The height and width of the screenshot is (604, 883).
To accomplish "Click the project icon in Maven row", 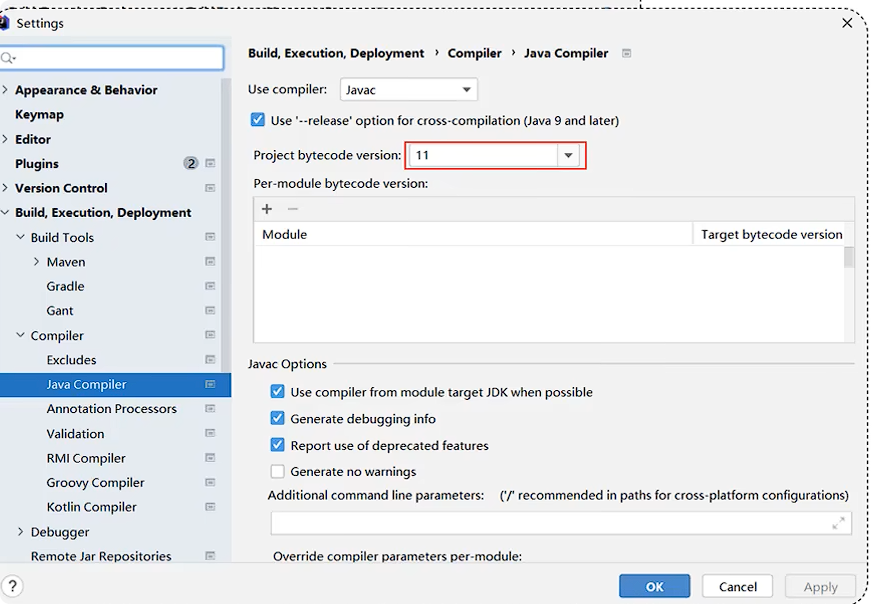I will pos(210,262).
